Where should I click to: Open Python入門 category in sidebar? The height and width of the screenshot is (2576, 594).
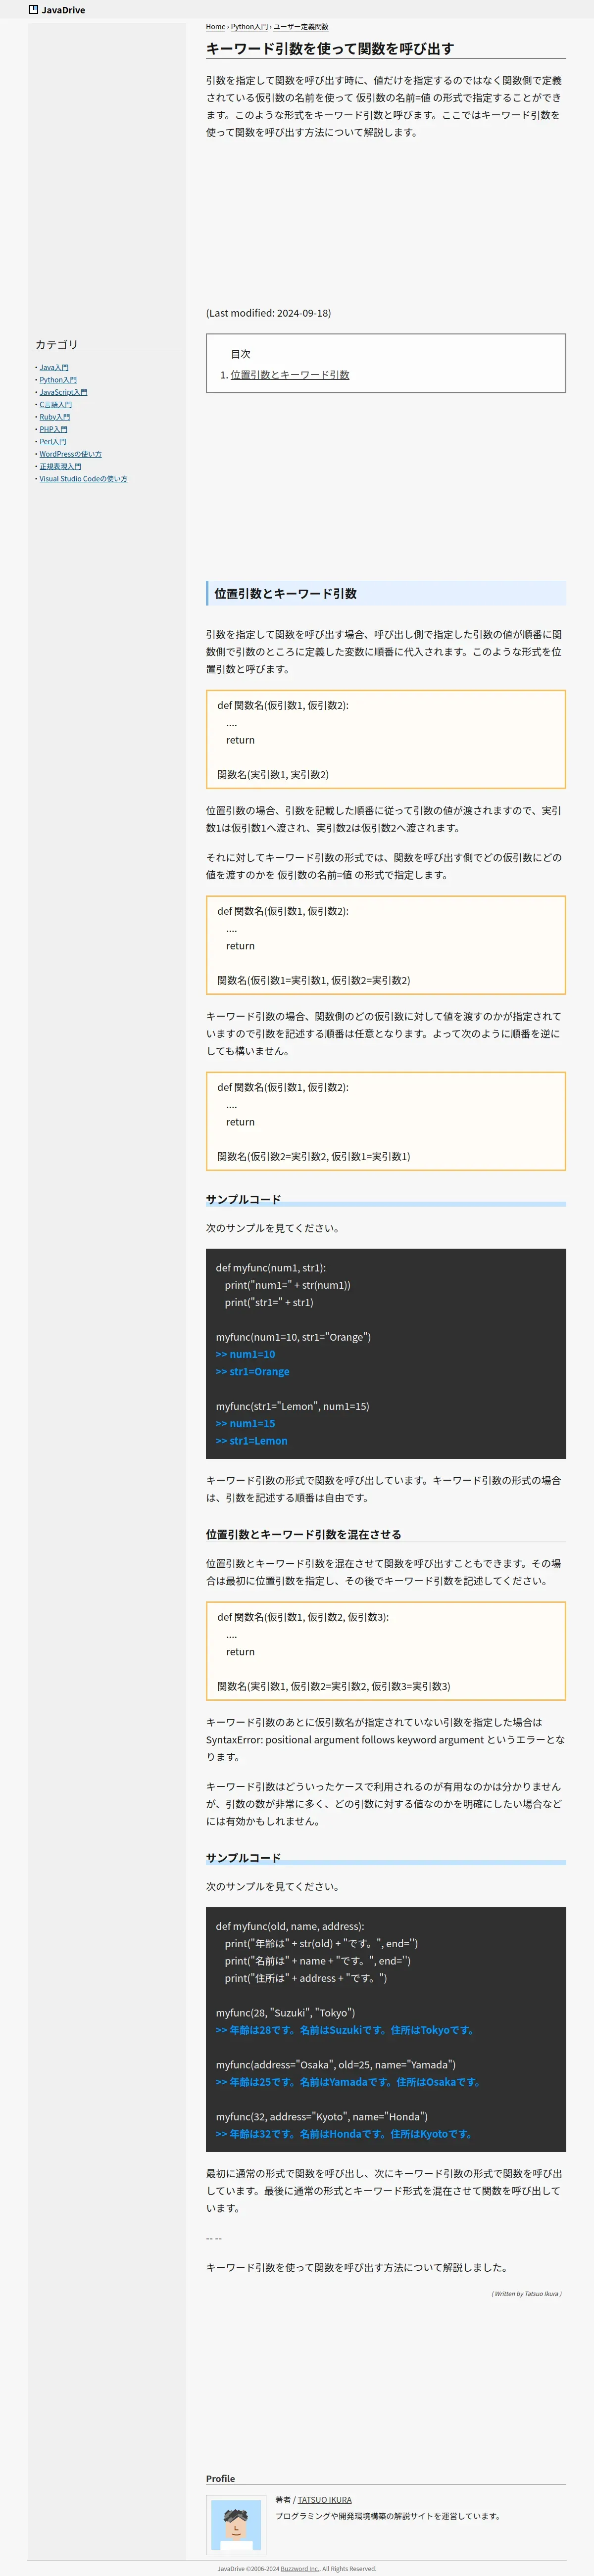tap(58, 380)
